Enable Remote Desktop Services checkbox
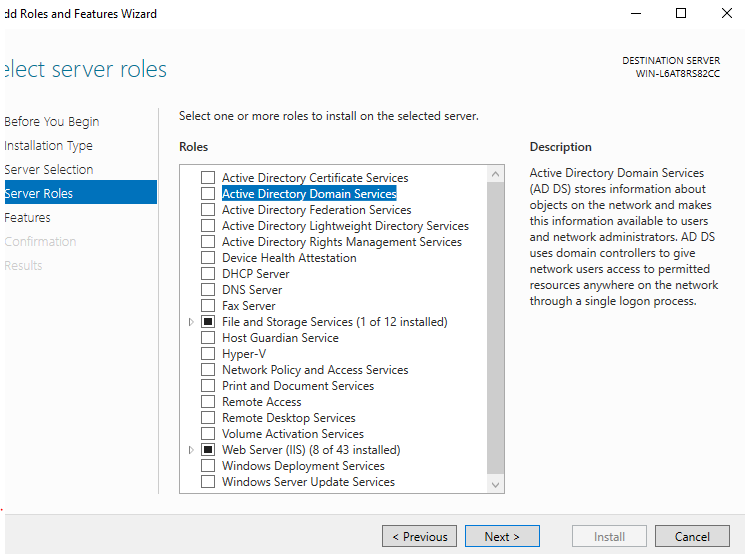The height and width of the screenshot is (554, 745). click(208, 418)
